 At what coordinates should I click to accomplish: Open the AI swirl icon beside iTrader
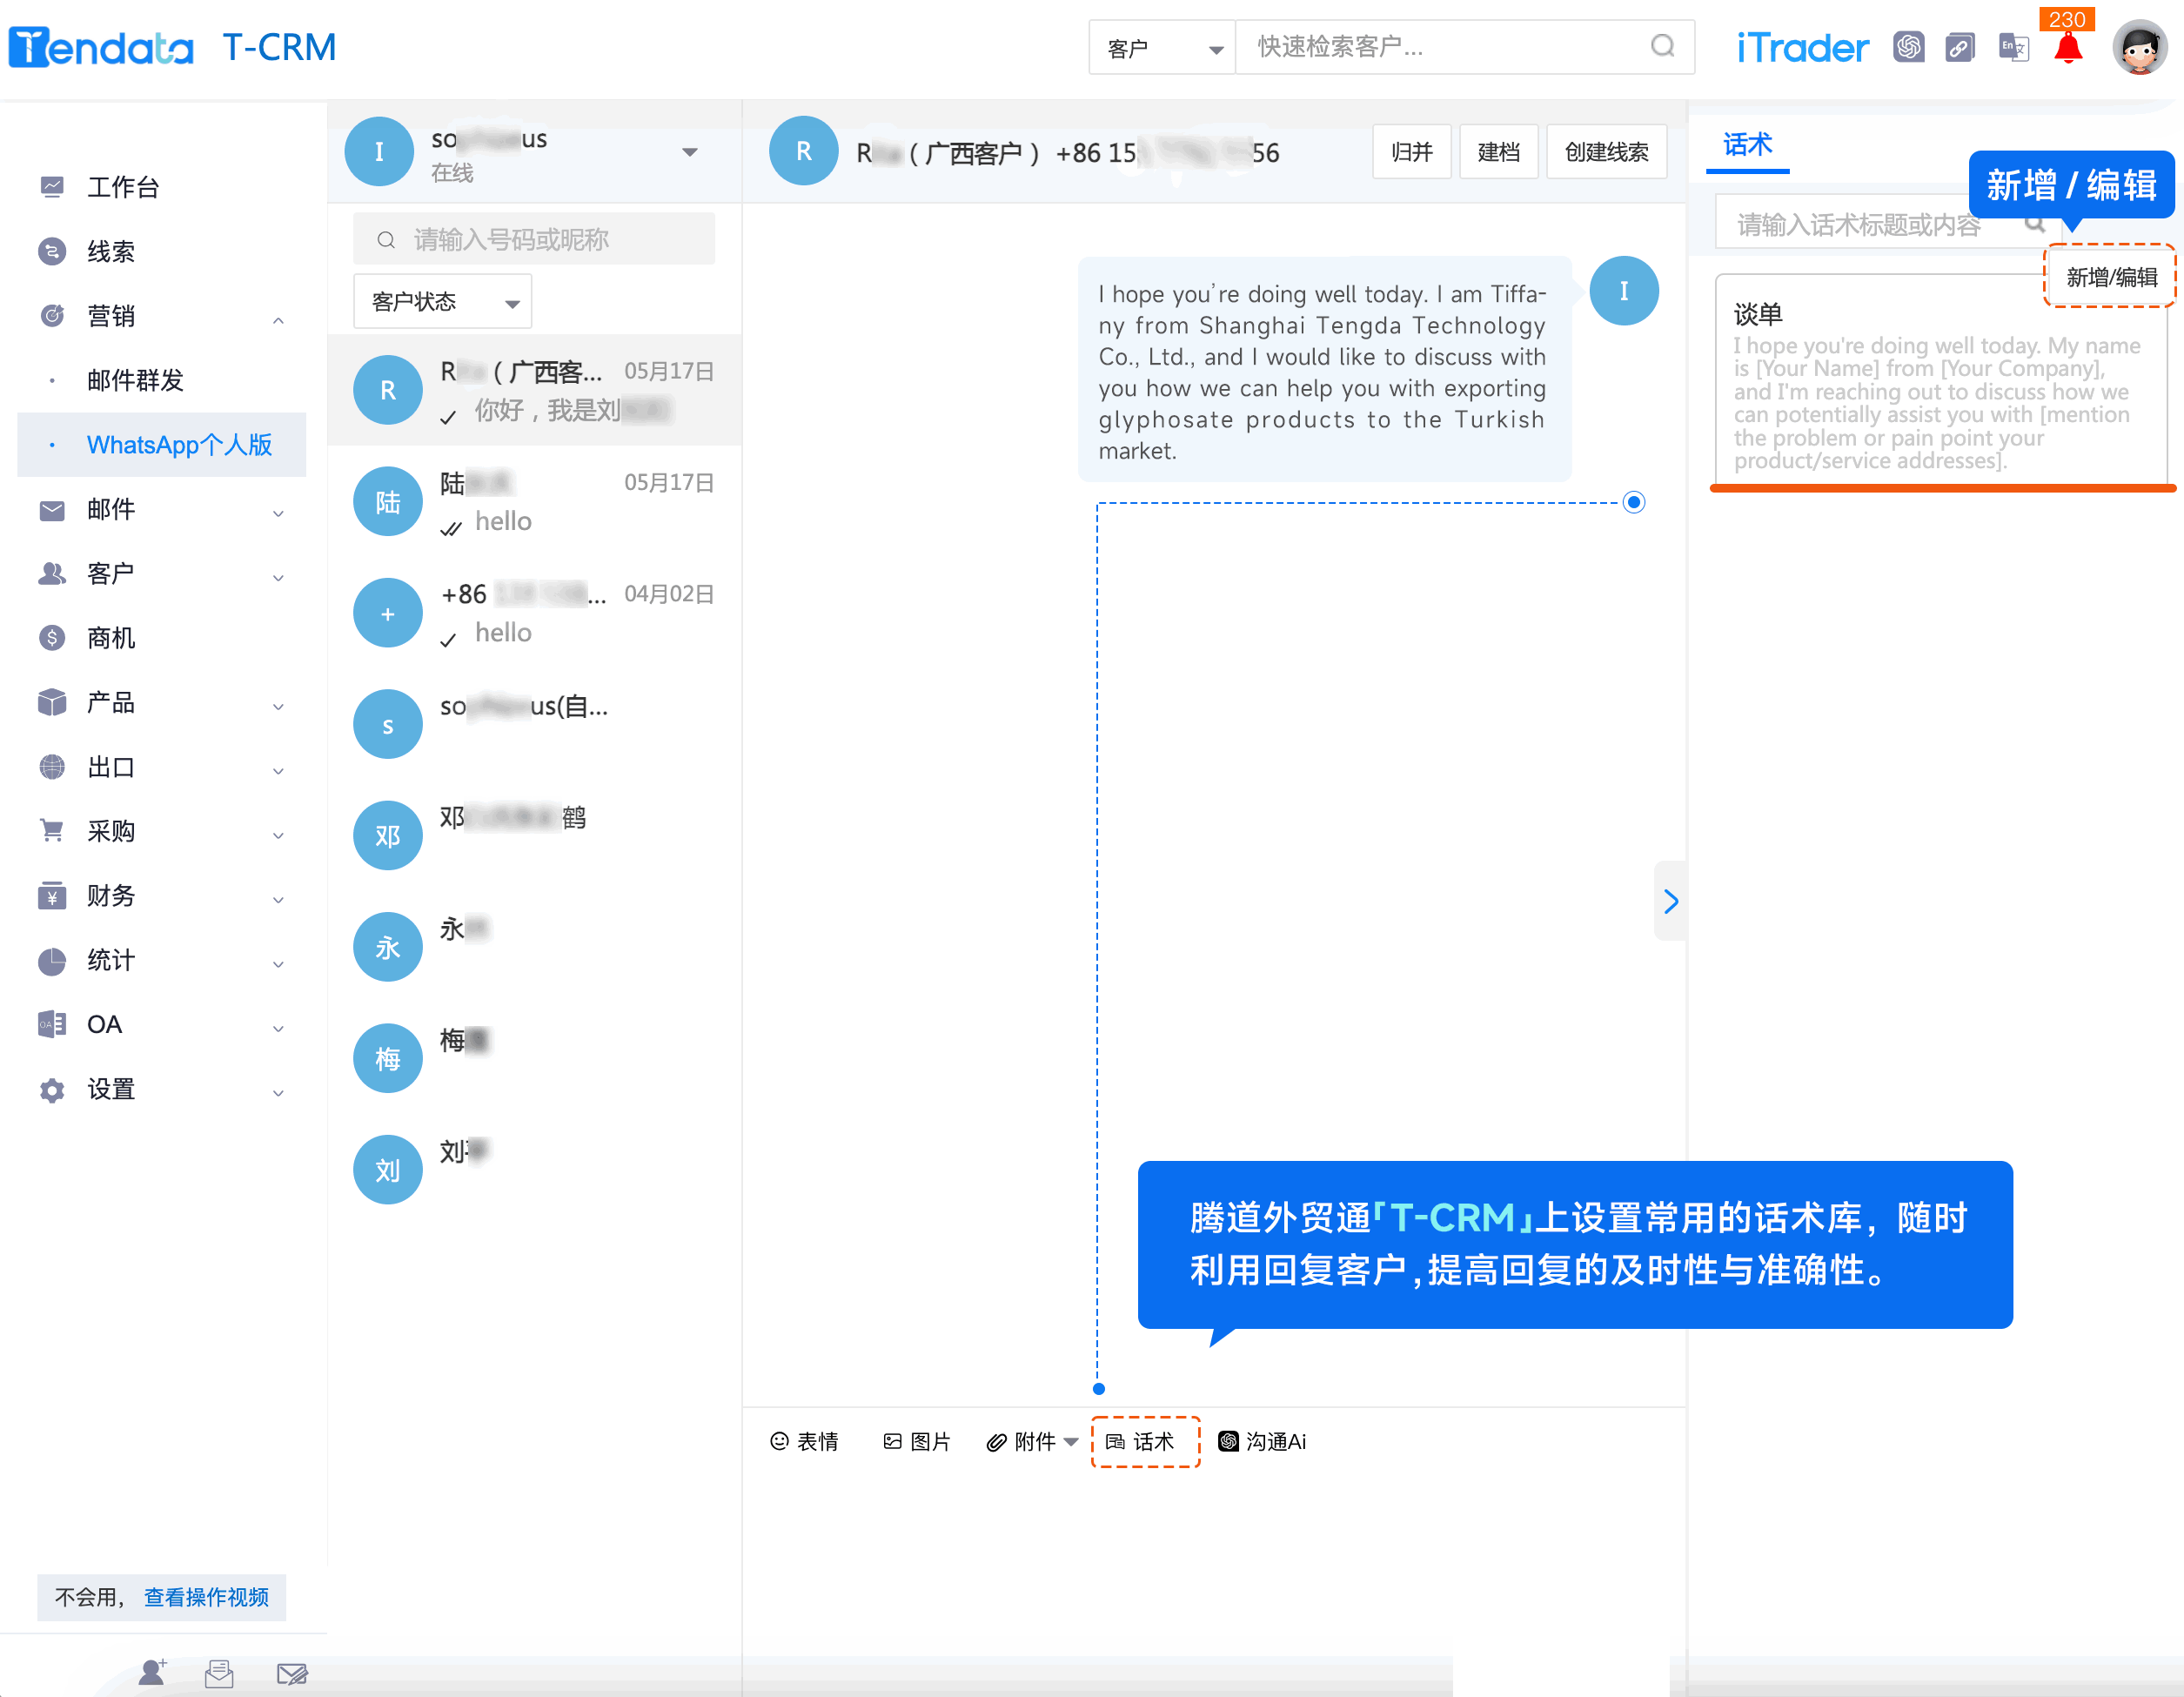1908,47
